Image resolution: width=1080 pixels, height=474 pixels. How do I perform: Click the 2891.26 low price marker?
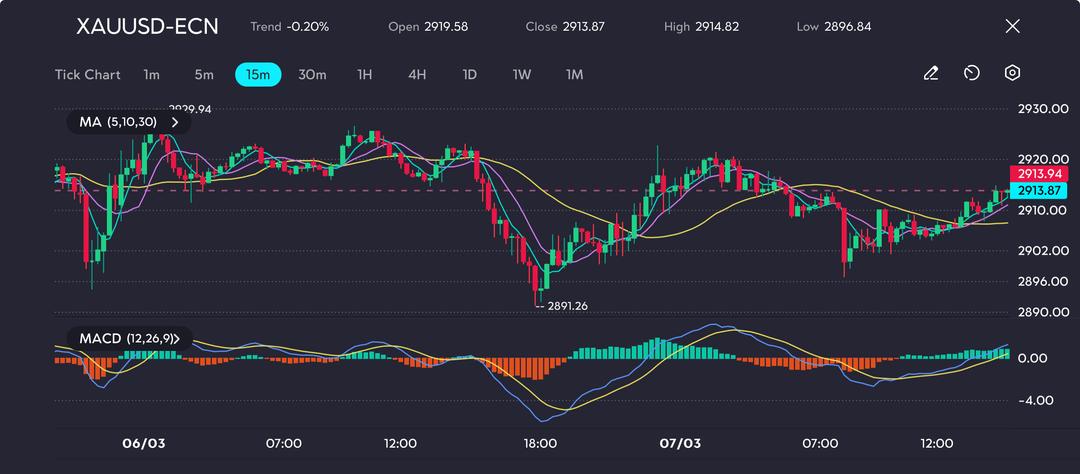pos(567,306)
